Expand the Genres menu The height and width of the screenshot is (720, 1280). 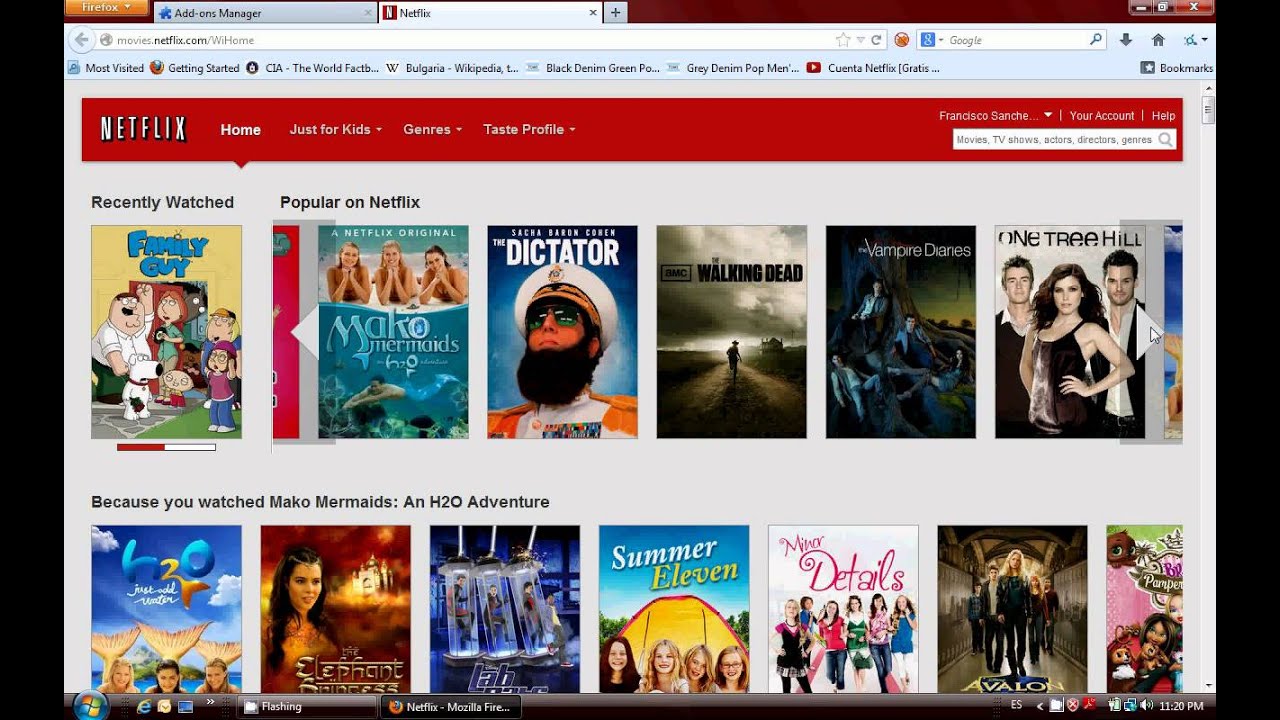432,129
